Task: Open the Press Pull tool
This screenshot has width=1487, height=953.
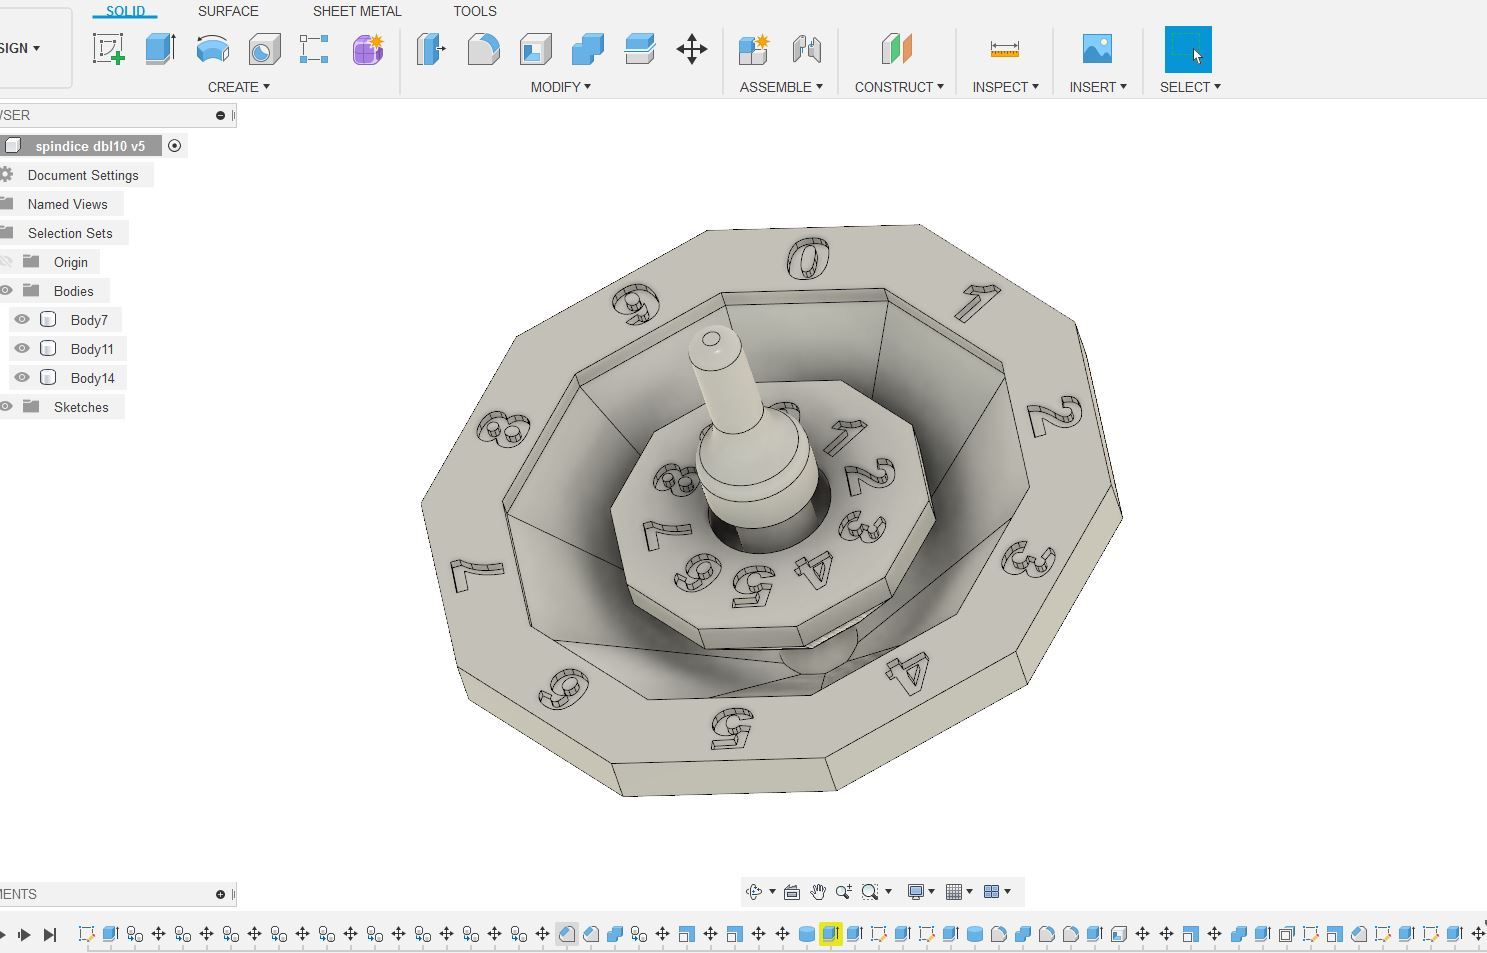Action: (x=431, y=48)
